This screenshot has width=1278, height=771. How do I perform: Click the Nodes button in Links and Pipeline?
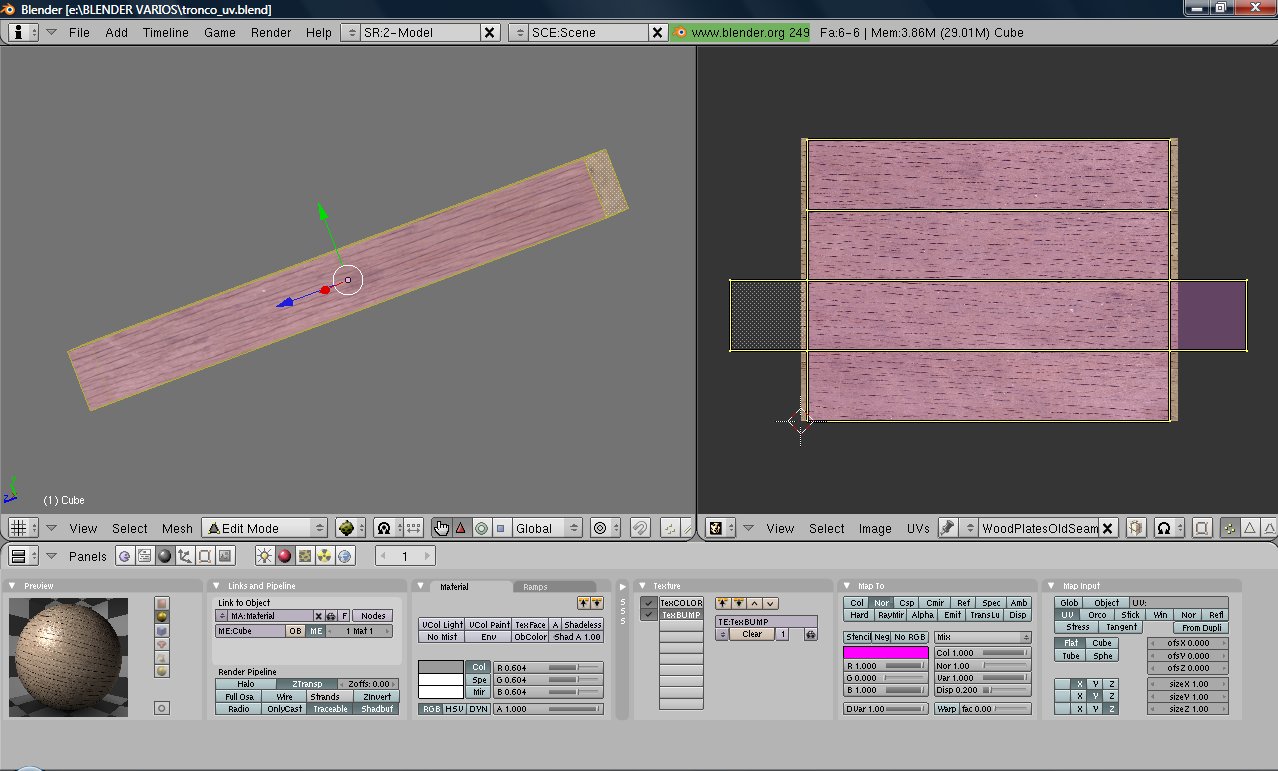point(373,616)
